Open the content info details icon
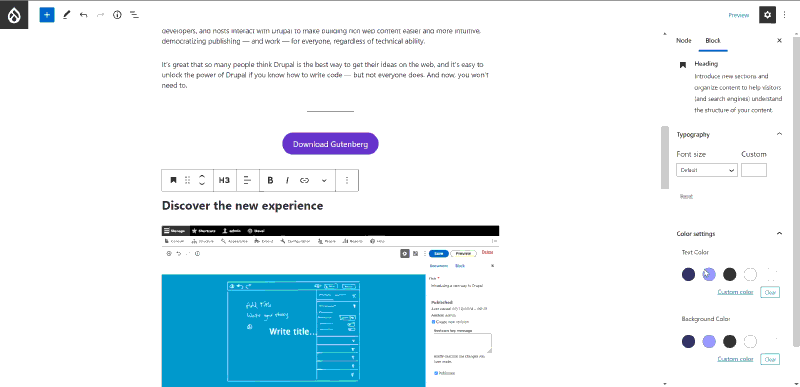 117,15
